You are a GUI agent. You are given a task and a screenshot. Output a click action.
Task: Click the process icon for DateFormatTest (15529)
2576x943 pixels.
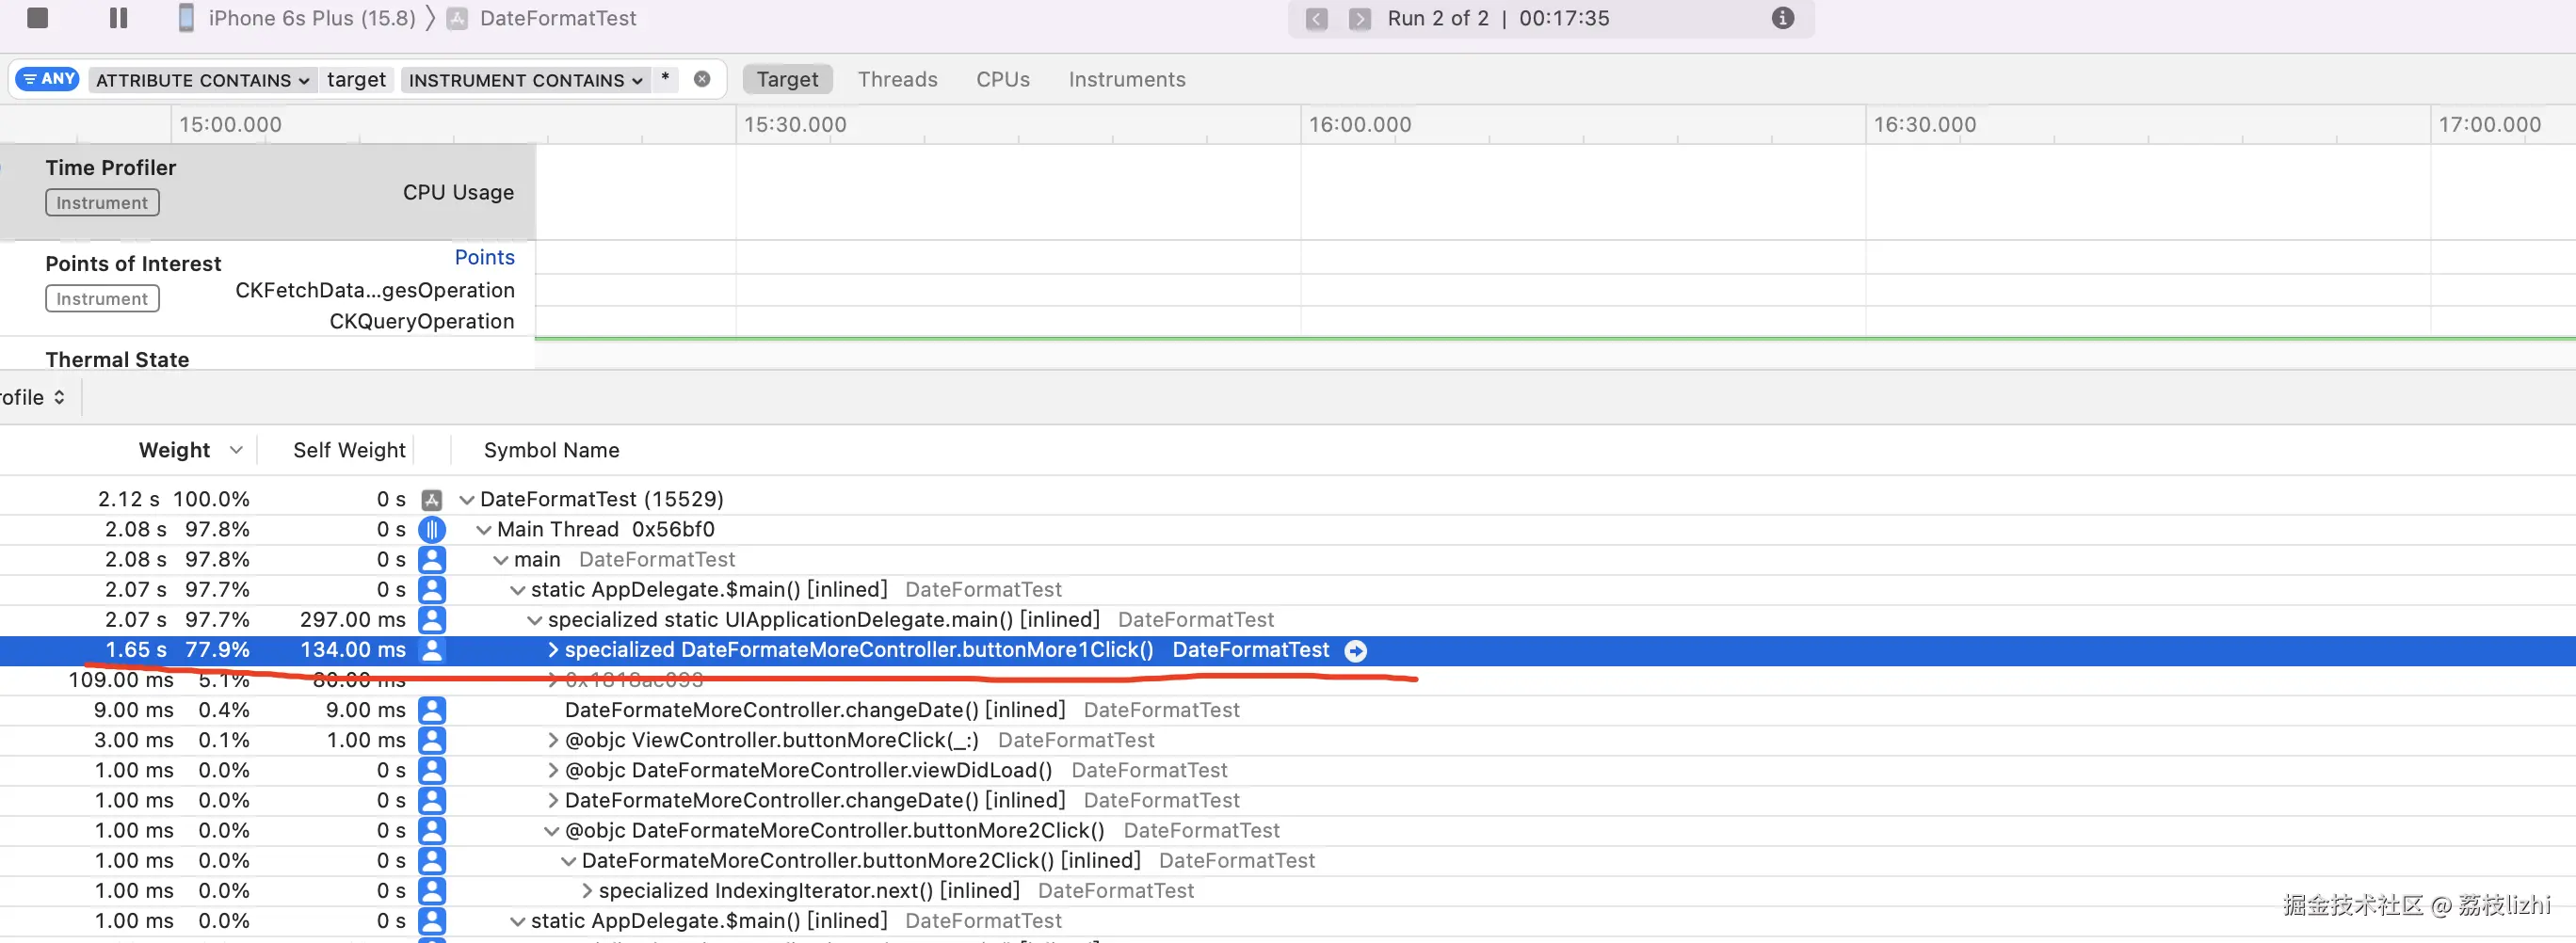click(432, 499)
